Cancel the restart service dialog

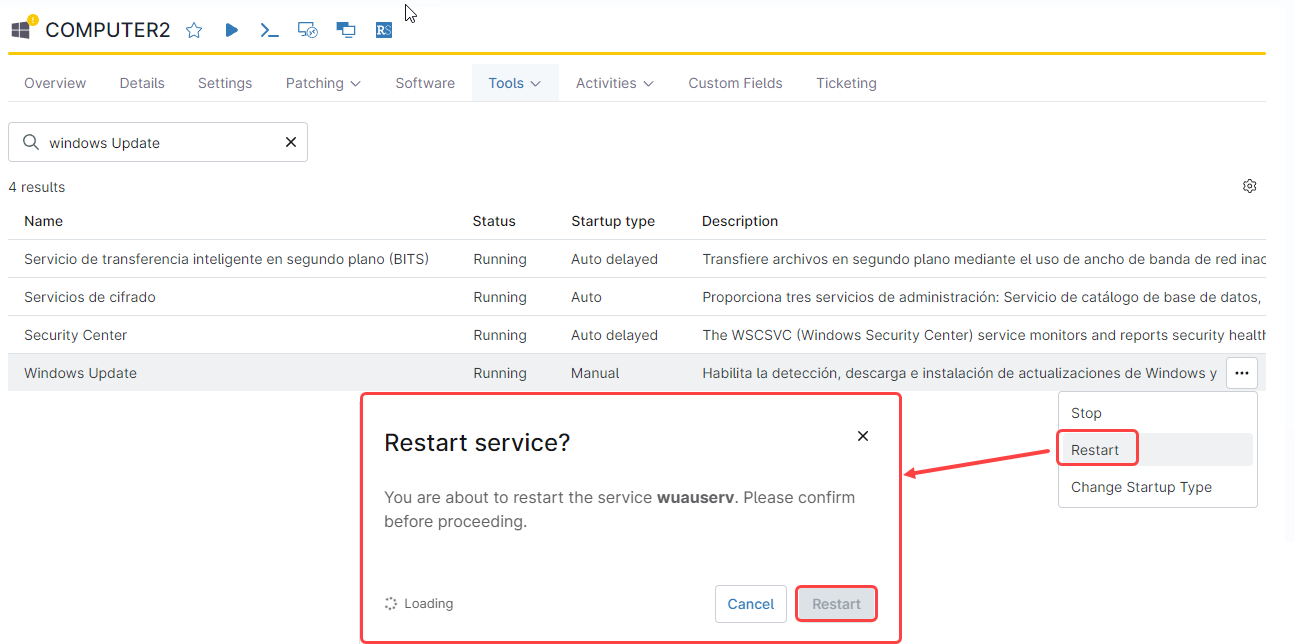click(751, 604)
